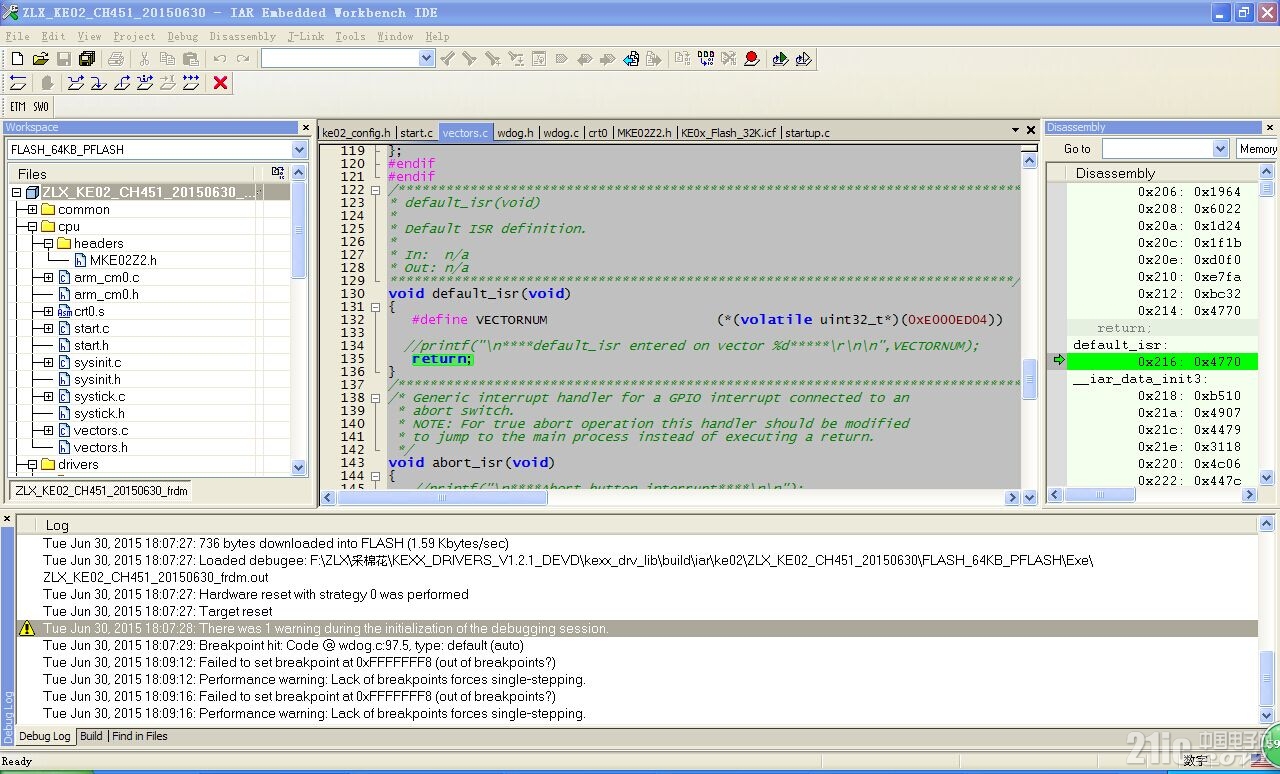1280x774 pixels.
Task: Open the editor tab list arrow
Action: coord(1014,131)
